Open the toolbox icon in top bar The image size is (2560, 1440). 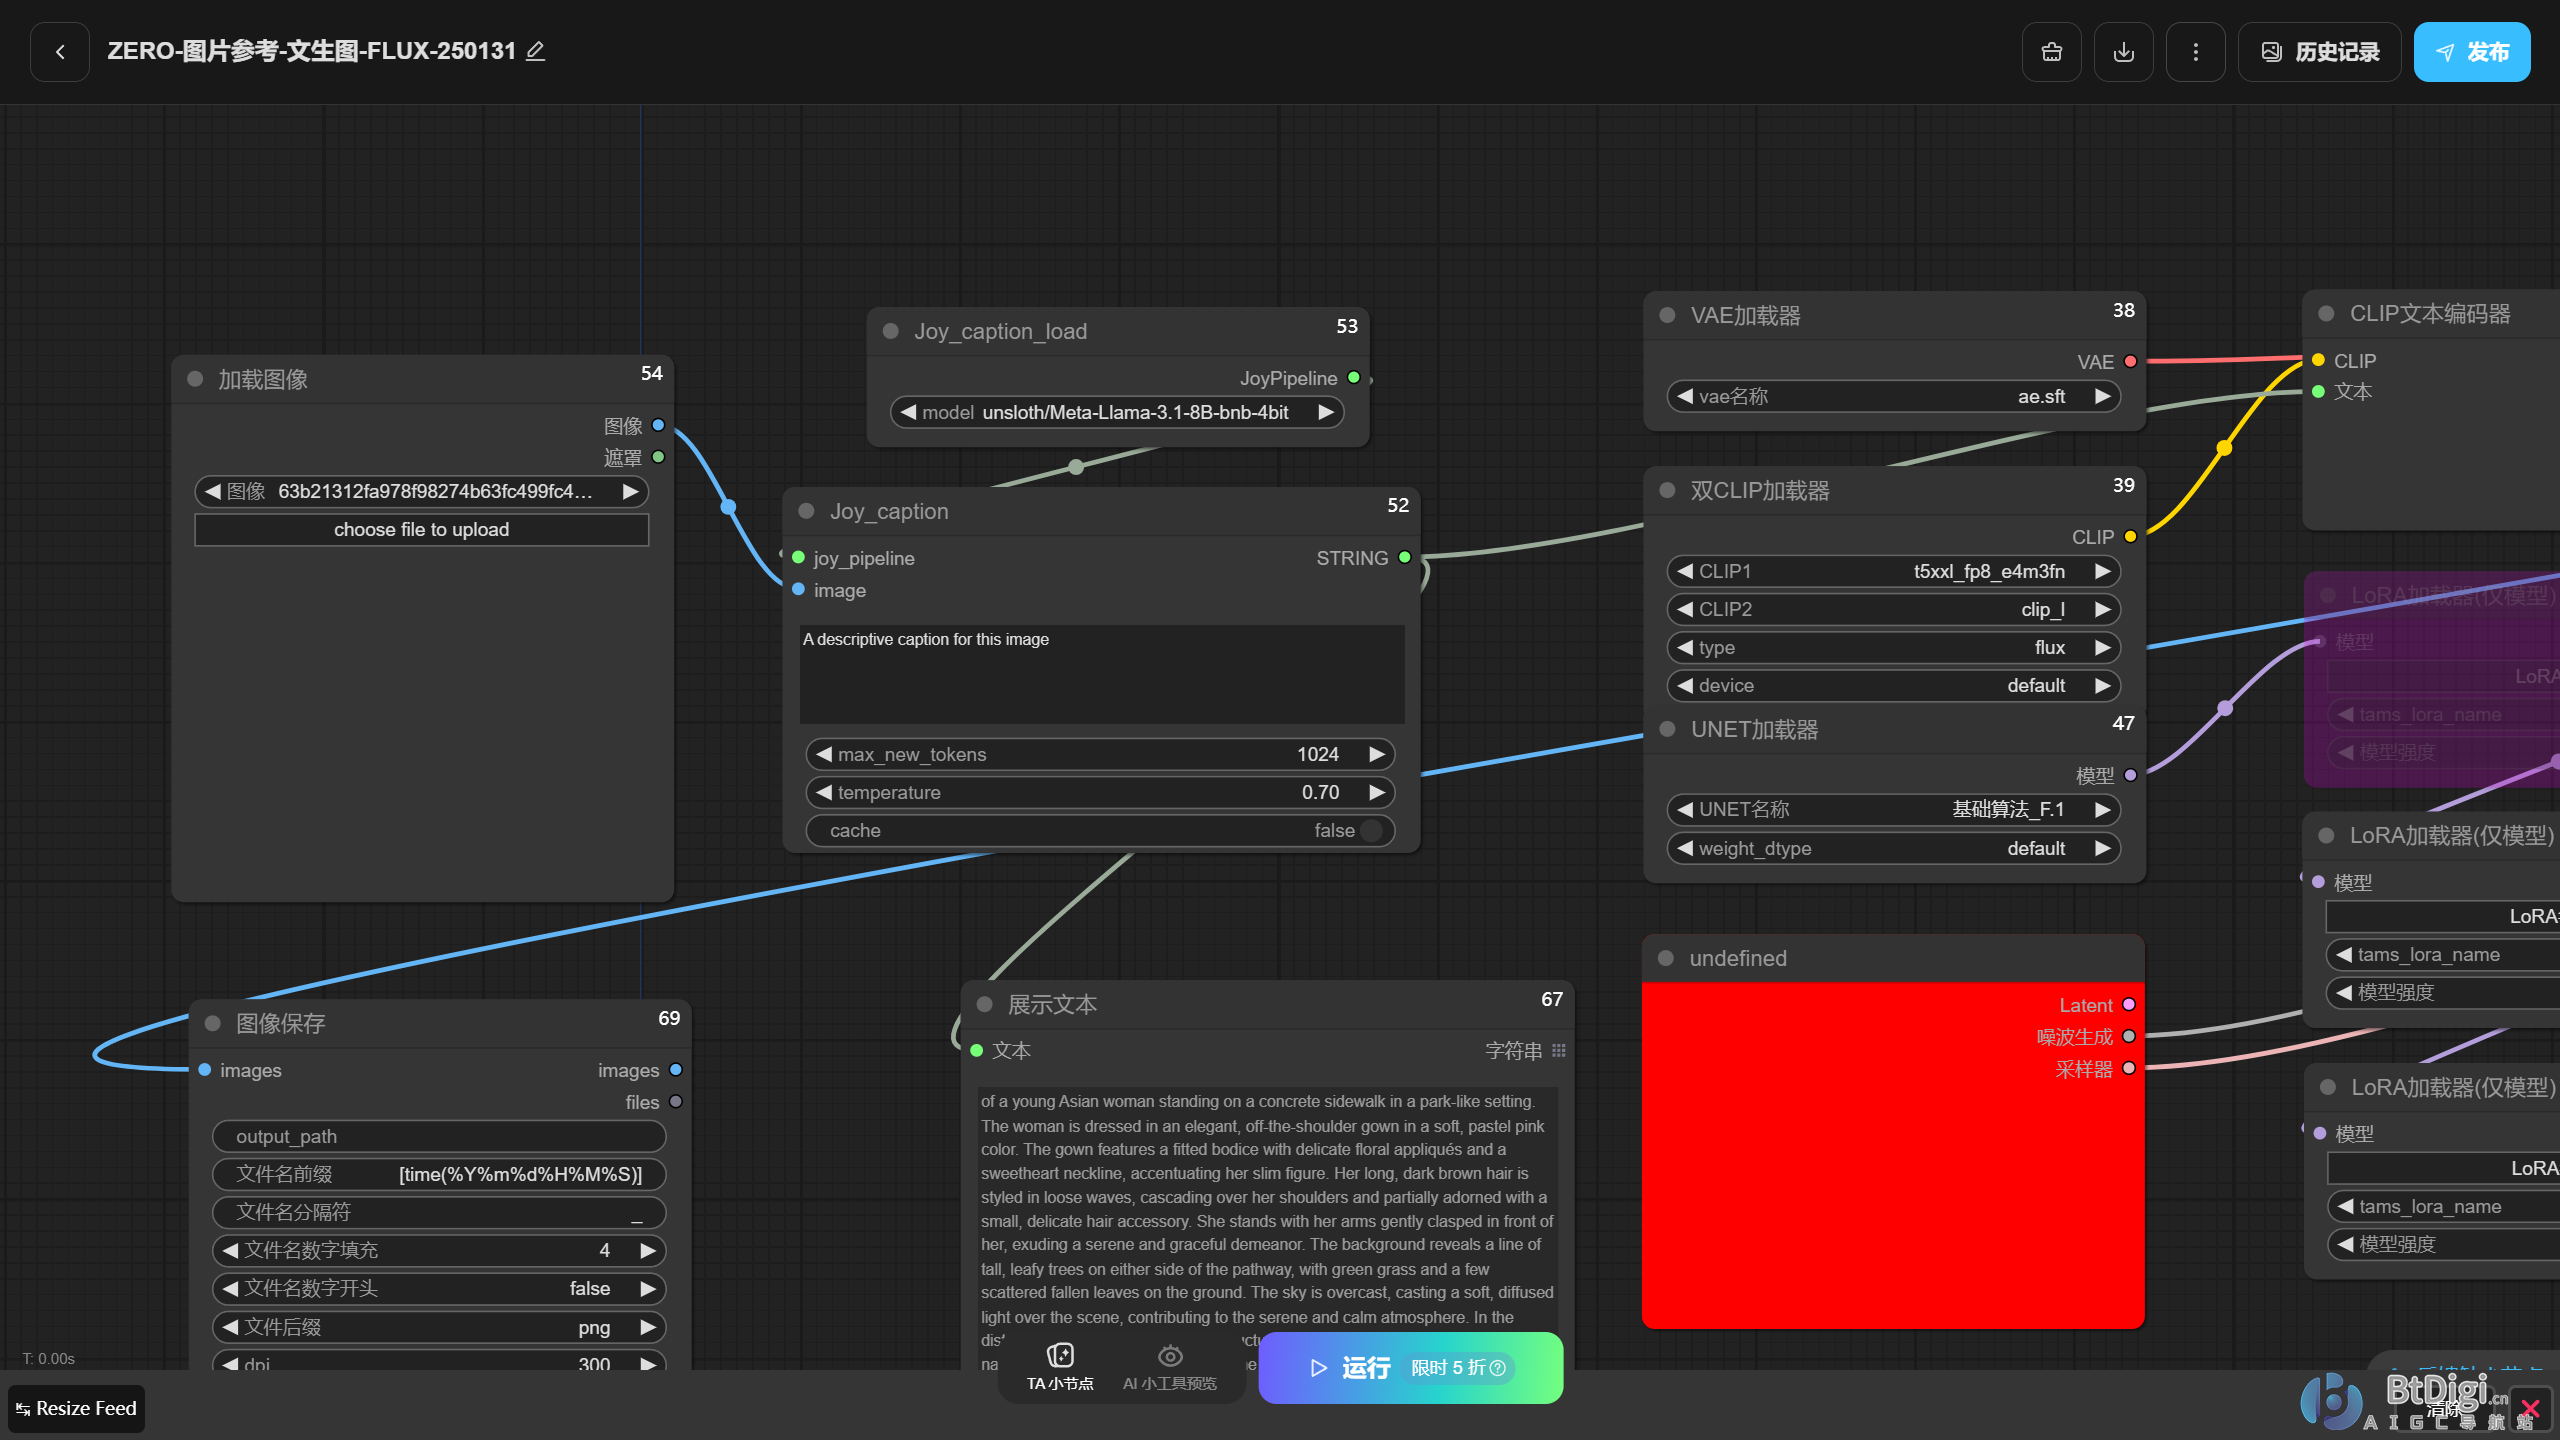click(2052, 52)
